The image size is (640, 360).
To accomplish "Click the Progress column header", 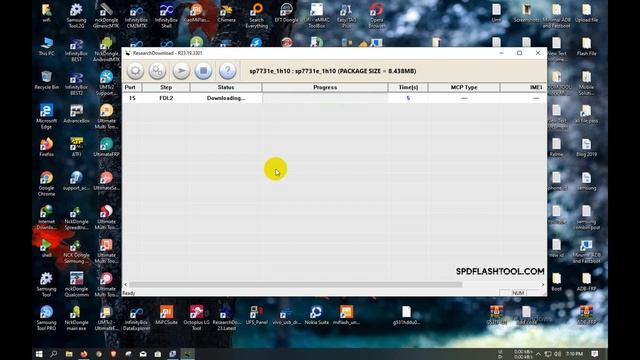I will (325, 87).
